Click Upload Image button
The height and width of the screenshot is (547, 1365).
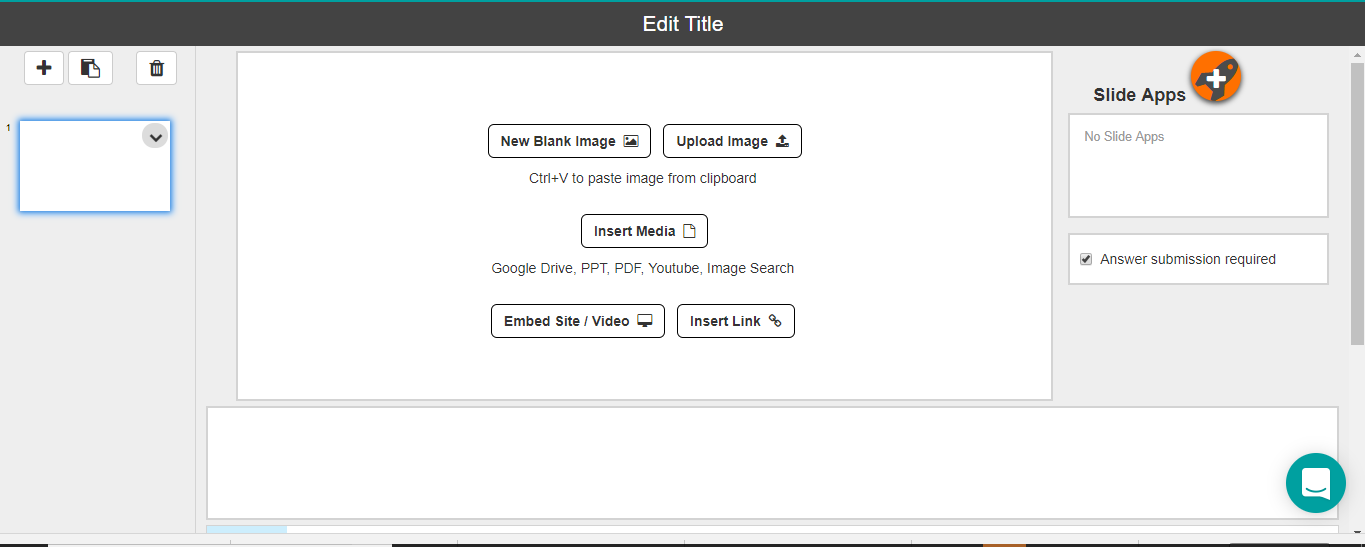(x=732, y=141)
